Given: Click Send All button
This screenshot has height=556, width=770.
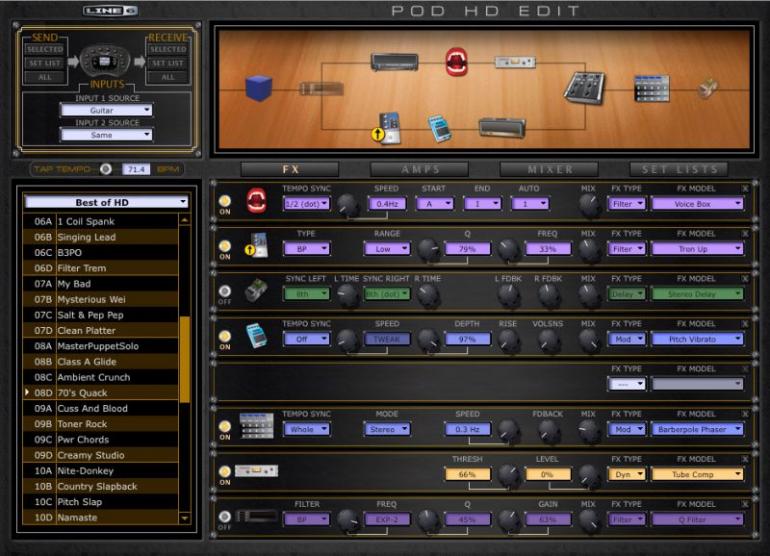Looking at the screenshot, I should pos(45,77).
